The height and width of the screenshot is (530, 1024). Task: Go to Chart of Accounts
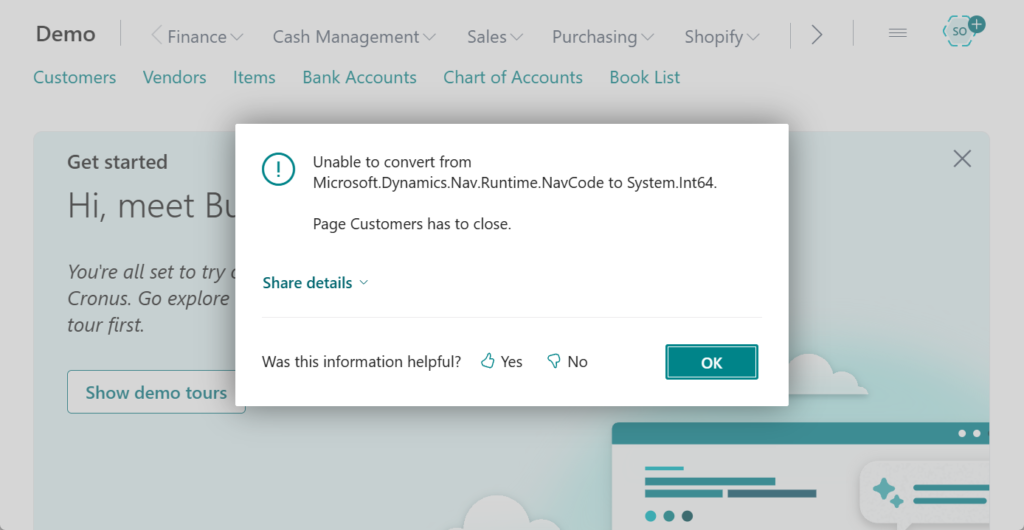coord(513,77)
